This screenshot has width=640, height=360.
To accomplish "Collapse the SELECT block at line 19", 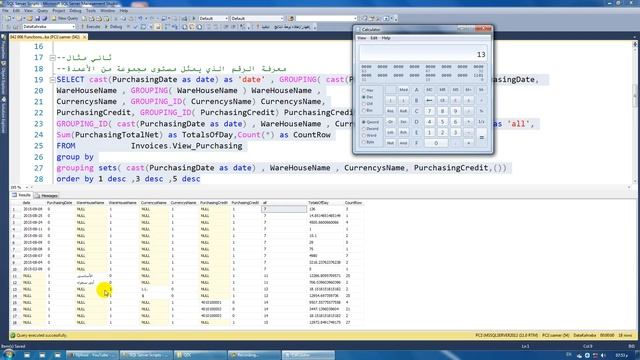I will coord(52,80).
